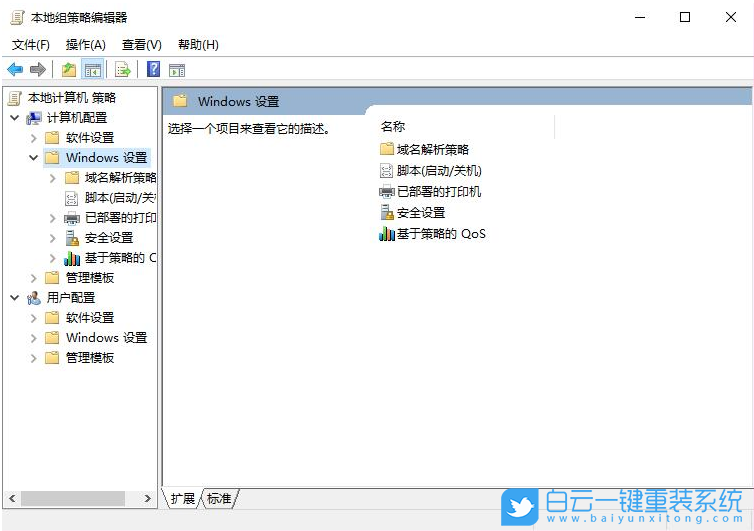
Task: Click the 安全设置 icon in right list
Action: pos(387,212)
